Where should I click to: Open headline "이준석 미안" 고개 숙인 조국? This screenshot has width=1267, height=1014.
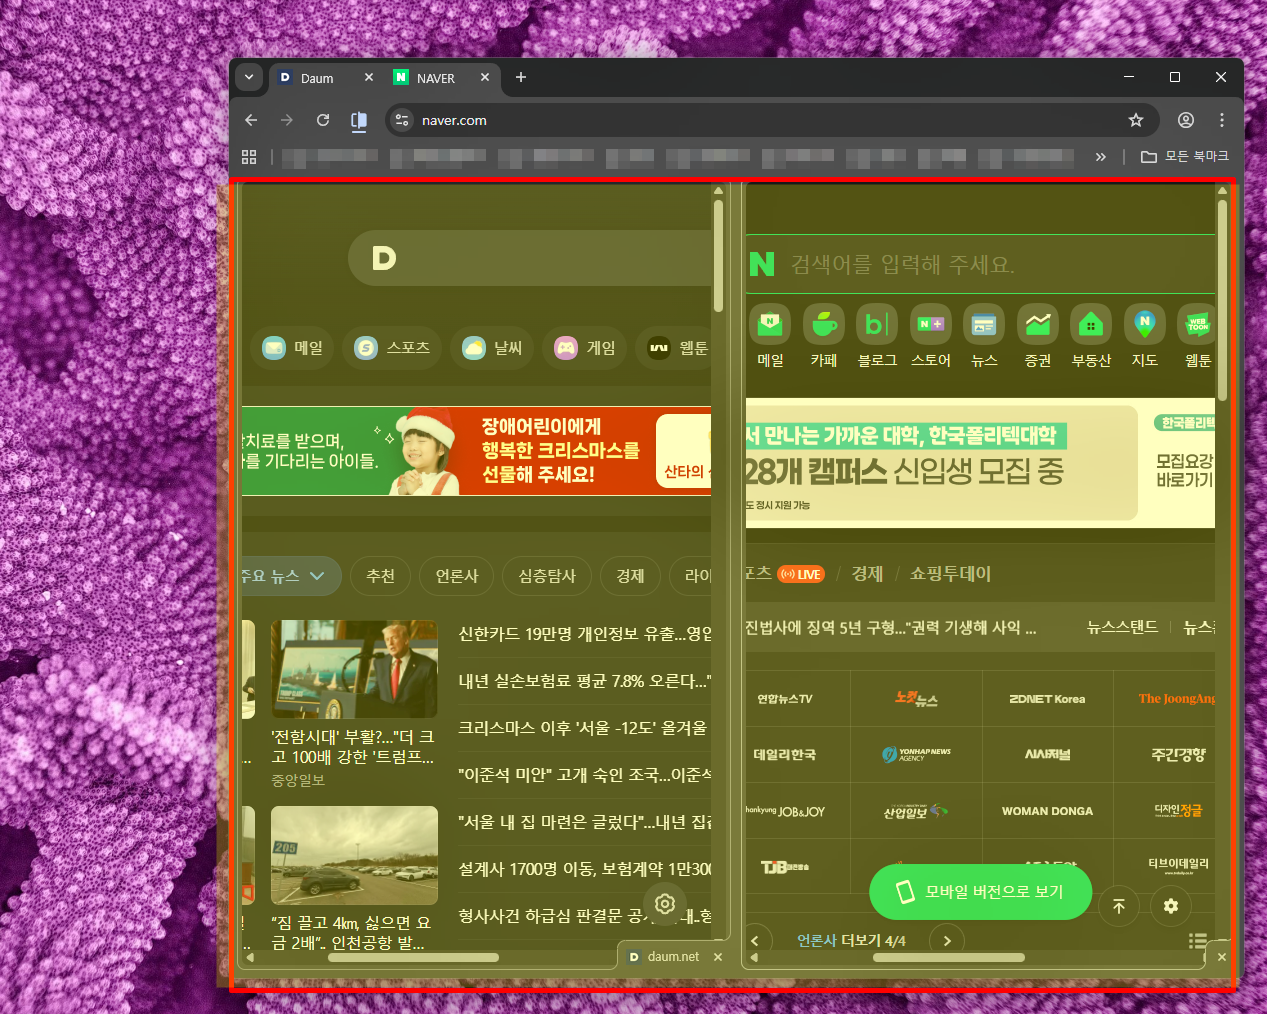(585, 774)
